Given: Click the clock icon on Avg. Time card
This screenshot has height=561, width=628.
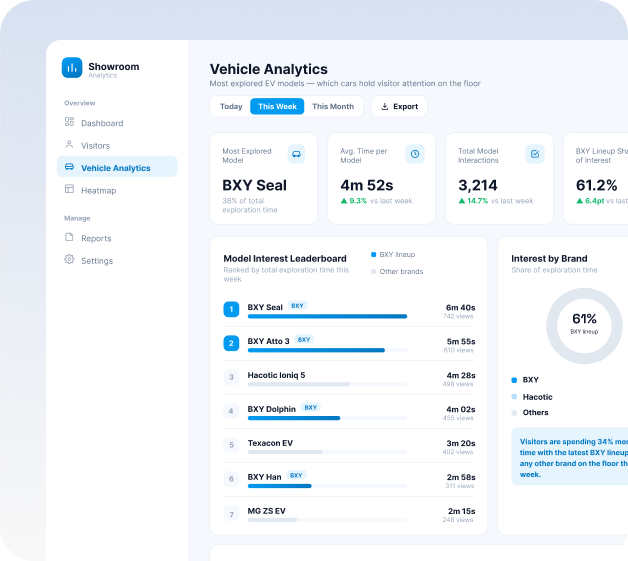Looking at the screenshot, I should point(415,154).
